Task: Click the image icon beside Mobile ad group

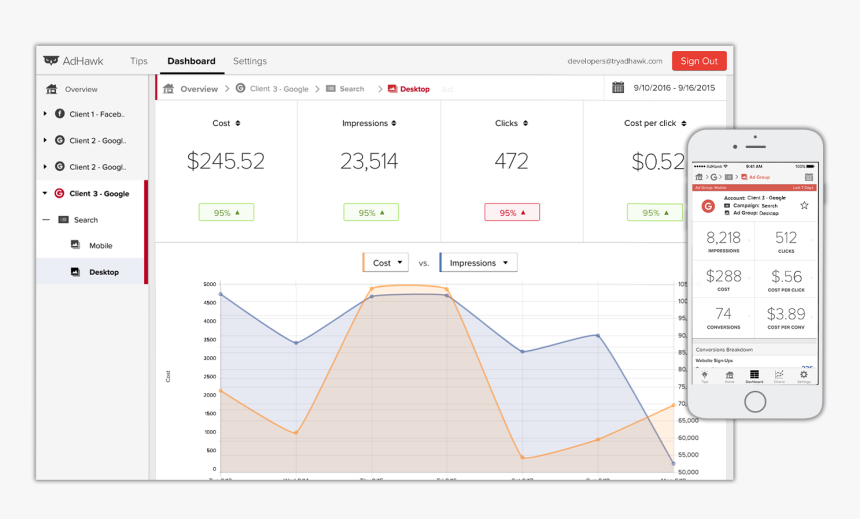Action: [x=75, y=245]
